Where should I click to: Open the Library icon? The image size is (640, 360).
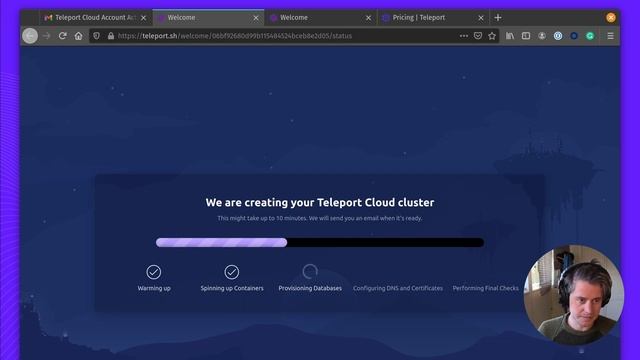coord(510,36)
